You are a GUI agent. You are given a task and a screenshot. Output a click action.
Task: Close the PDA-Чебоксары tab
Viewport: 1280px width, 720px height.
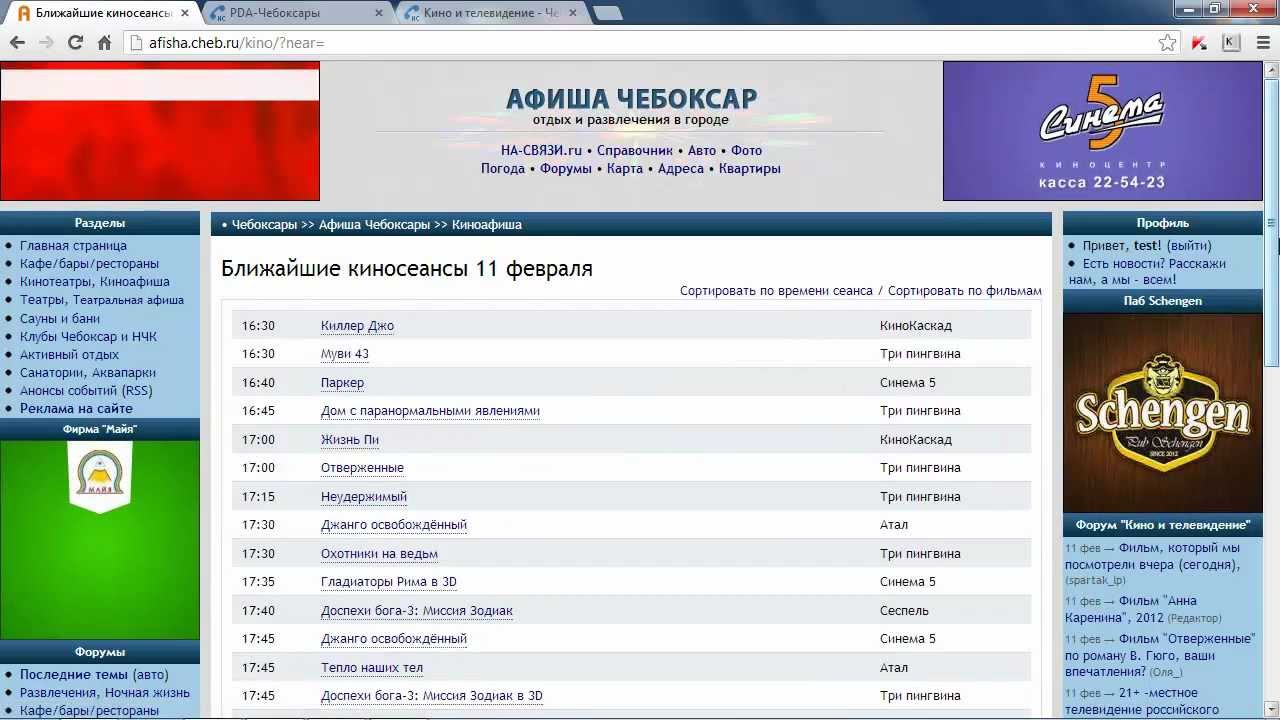(x=378, y=13)
